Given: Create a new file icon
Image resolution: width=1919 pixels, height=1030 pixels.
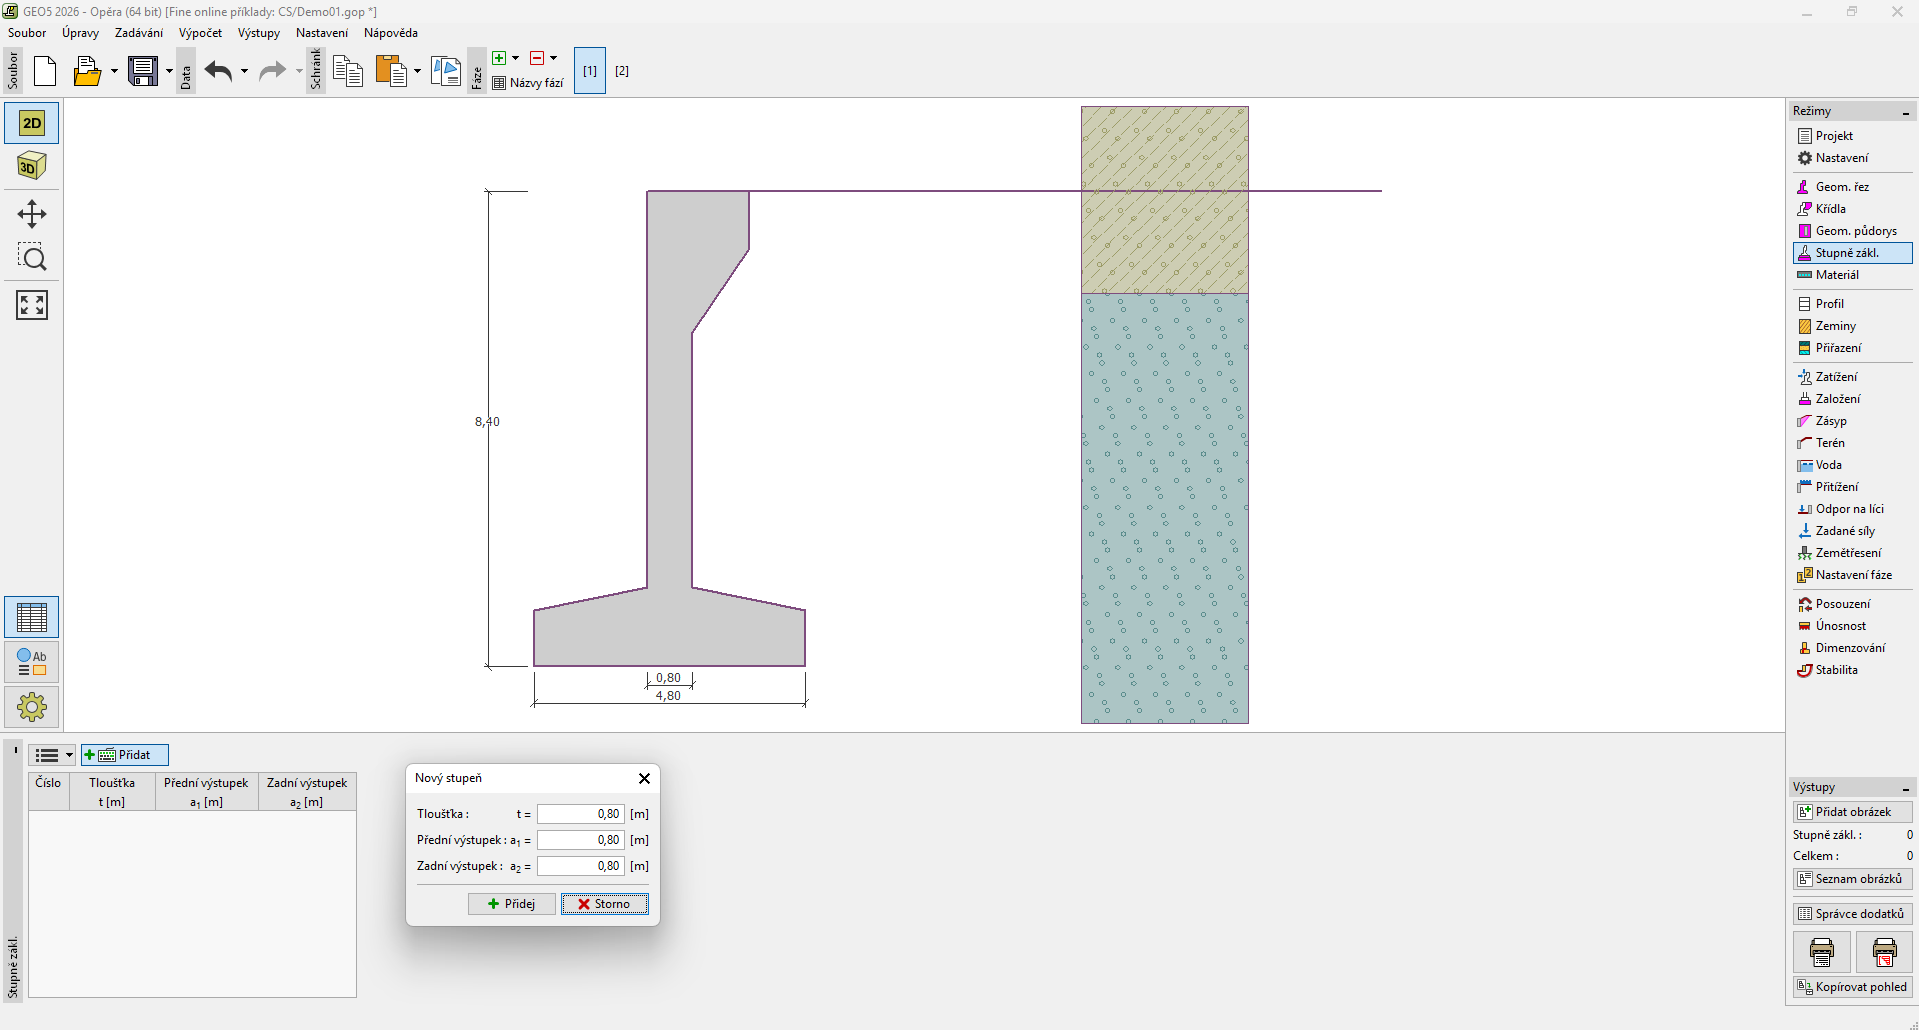Looking at the screenshot, I should [45, 71].
